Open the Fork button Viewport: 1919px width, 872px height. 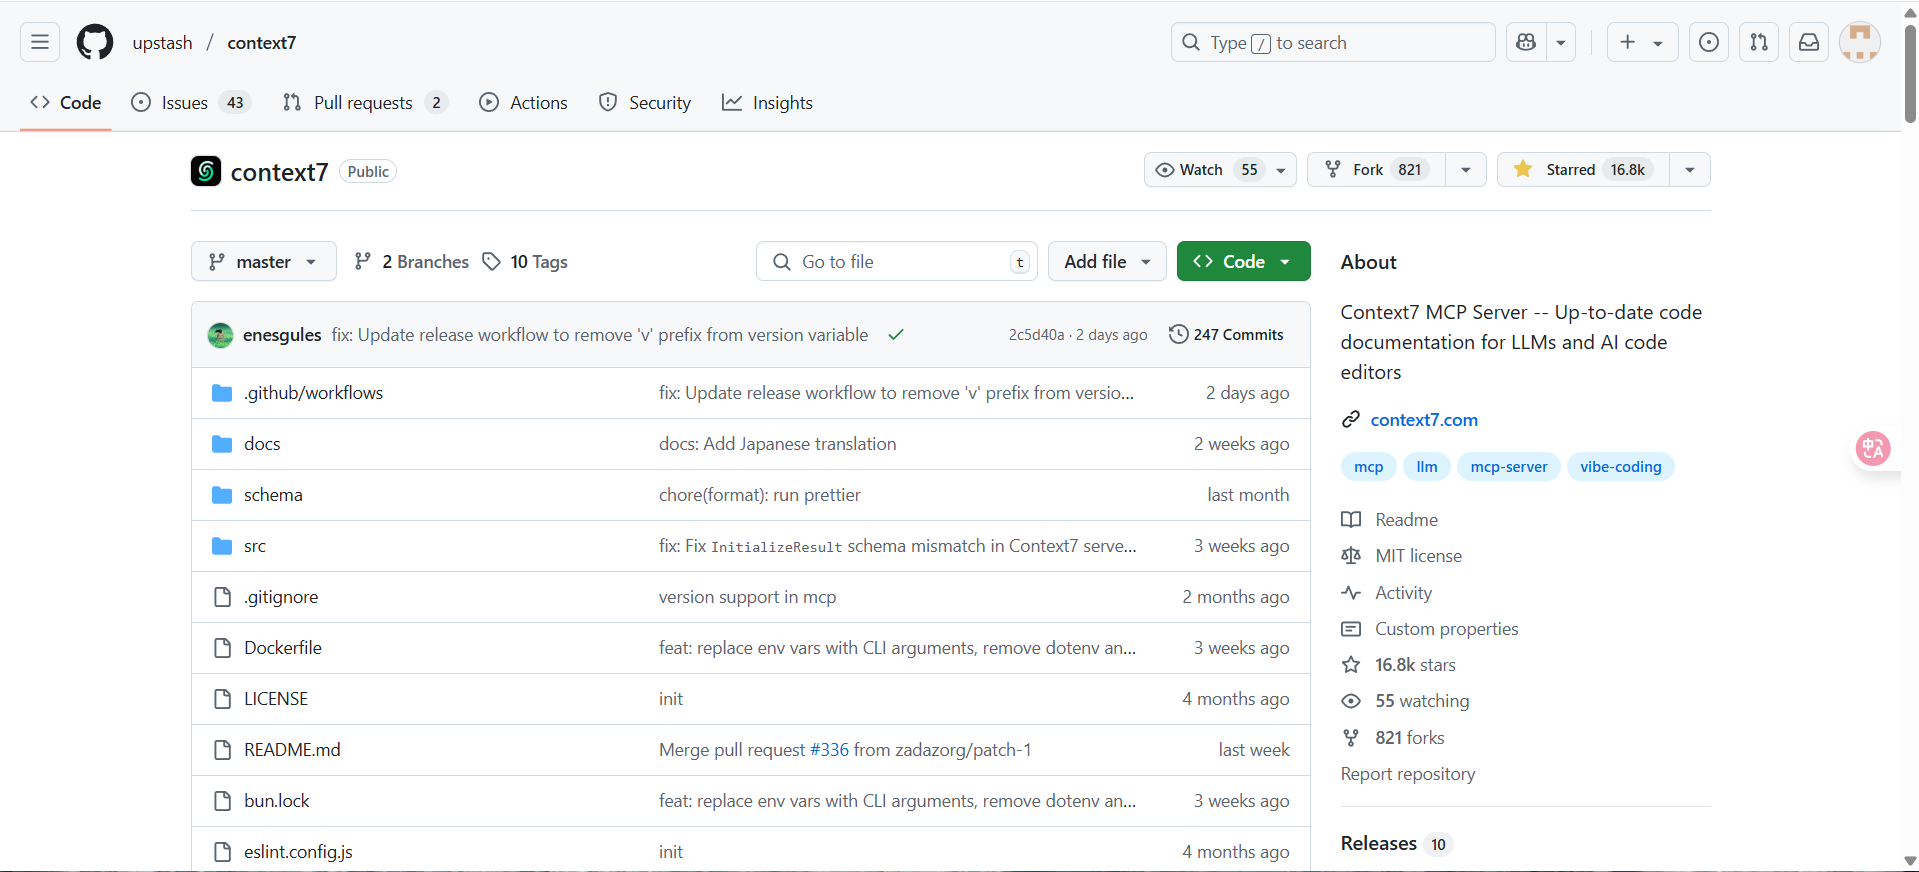1376,169
